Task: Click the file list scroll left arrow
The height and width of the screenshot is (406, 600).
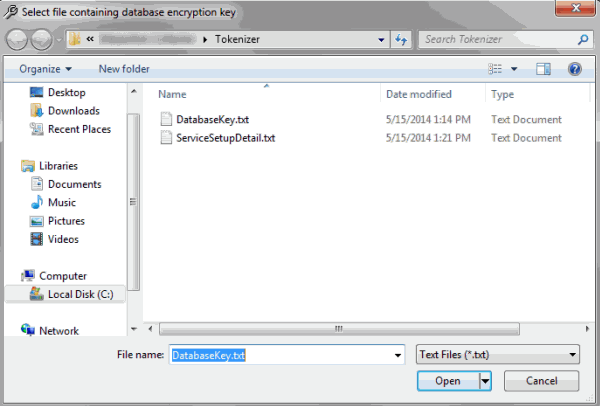Action: coord(150,329)
